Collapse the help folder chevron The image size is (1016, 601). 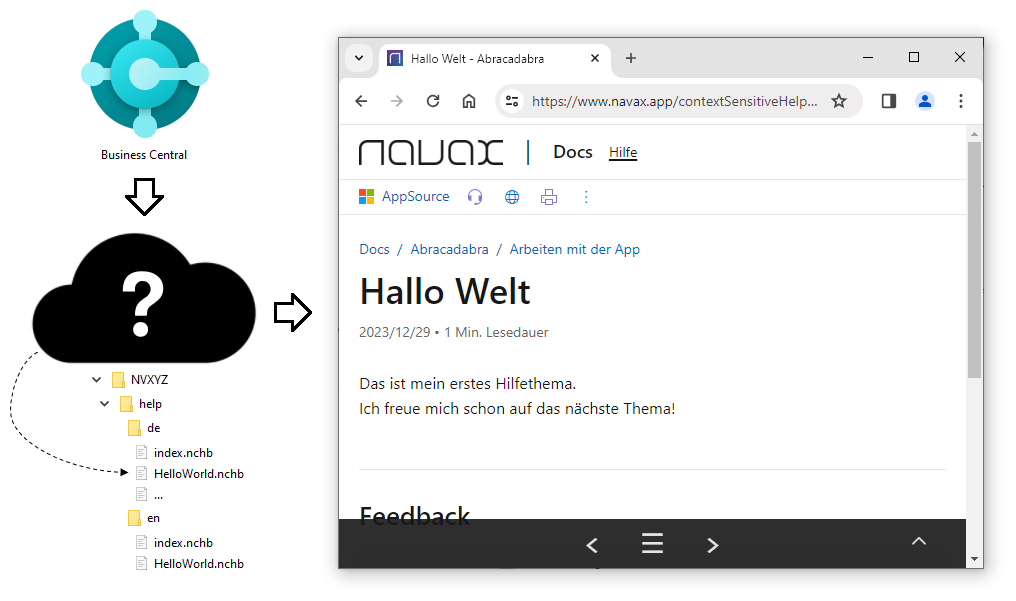pyautogui.click(x=104, y=403)
